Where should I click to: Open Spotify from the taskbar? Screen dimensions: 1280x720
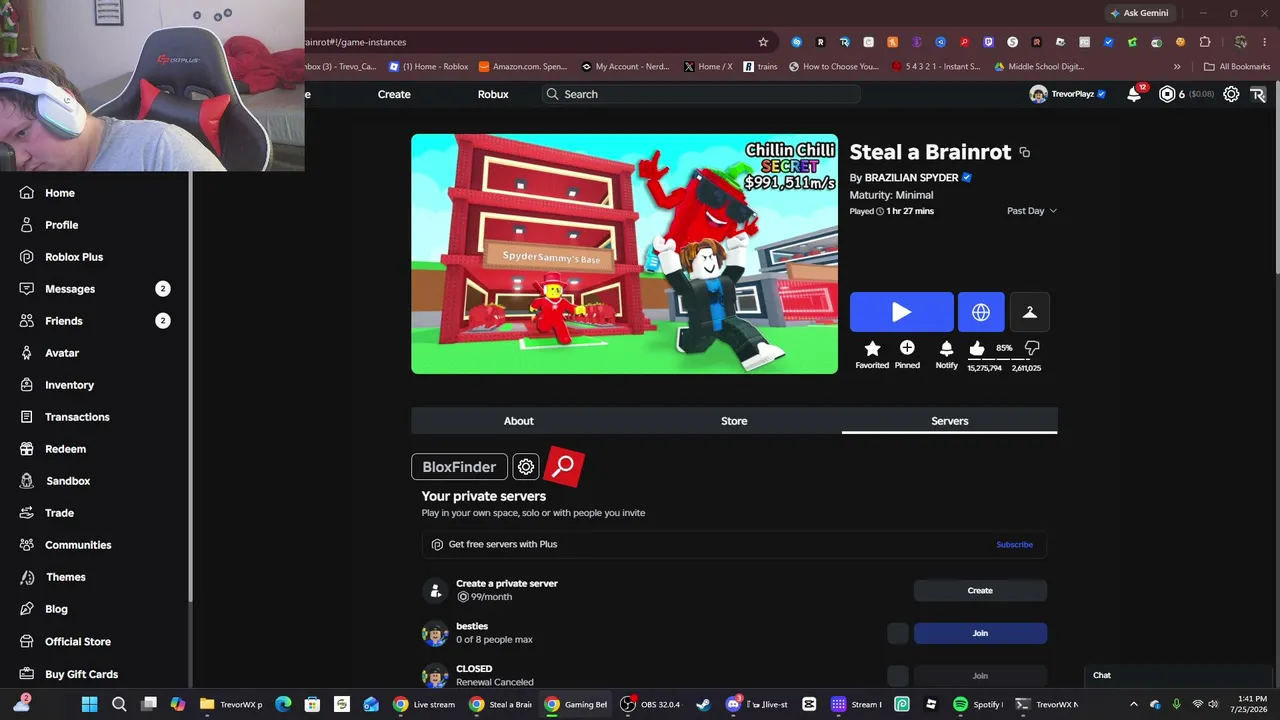click(x=978, y=704)
